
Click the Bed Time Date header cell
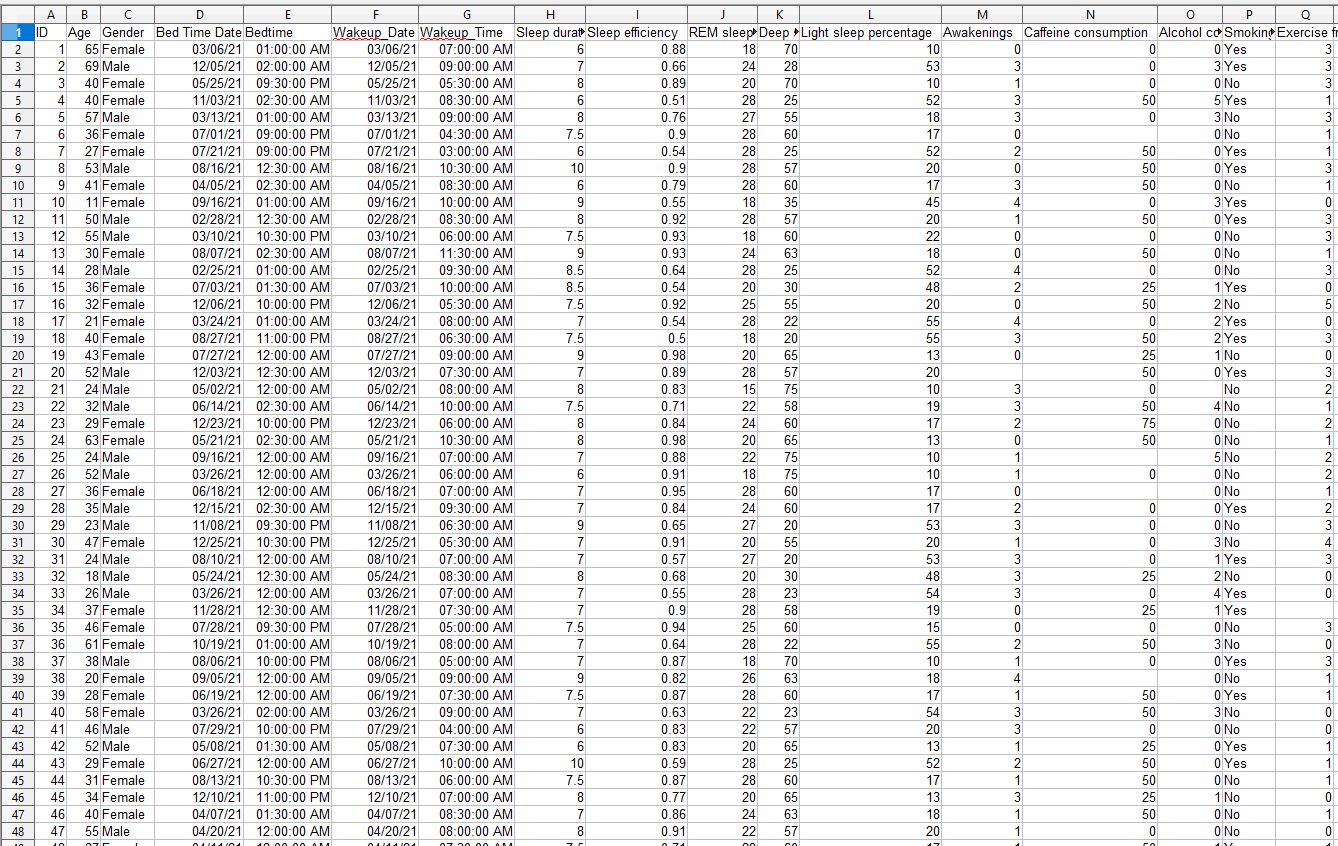click(198, 32)
